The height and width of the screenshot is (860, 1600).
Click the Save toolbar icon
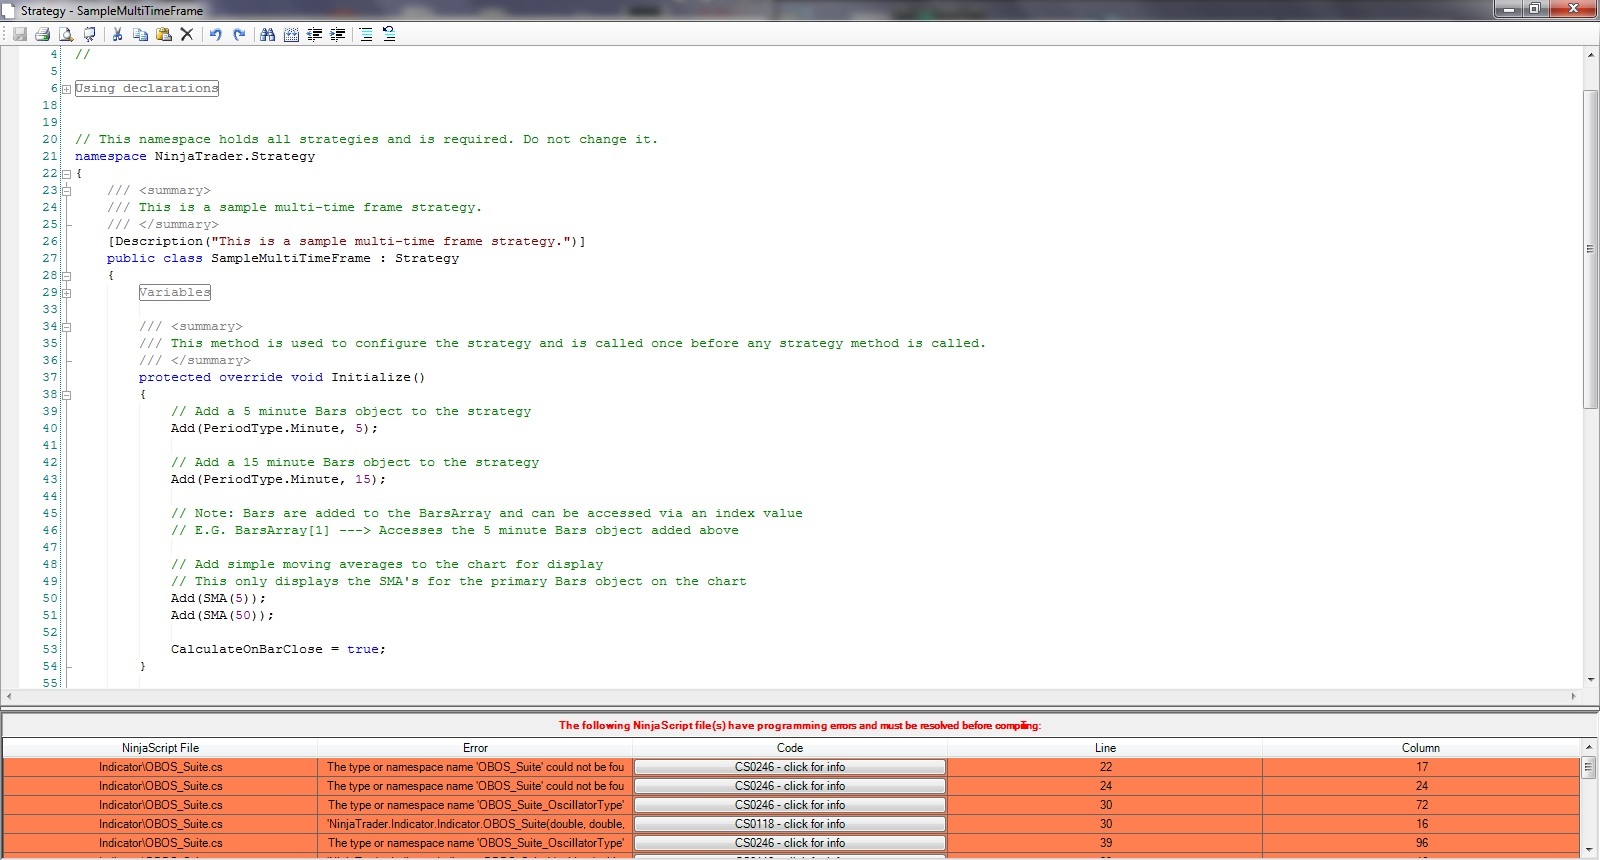pos(20,34)
